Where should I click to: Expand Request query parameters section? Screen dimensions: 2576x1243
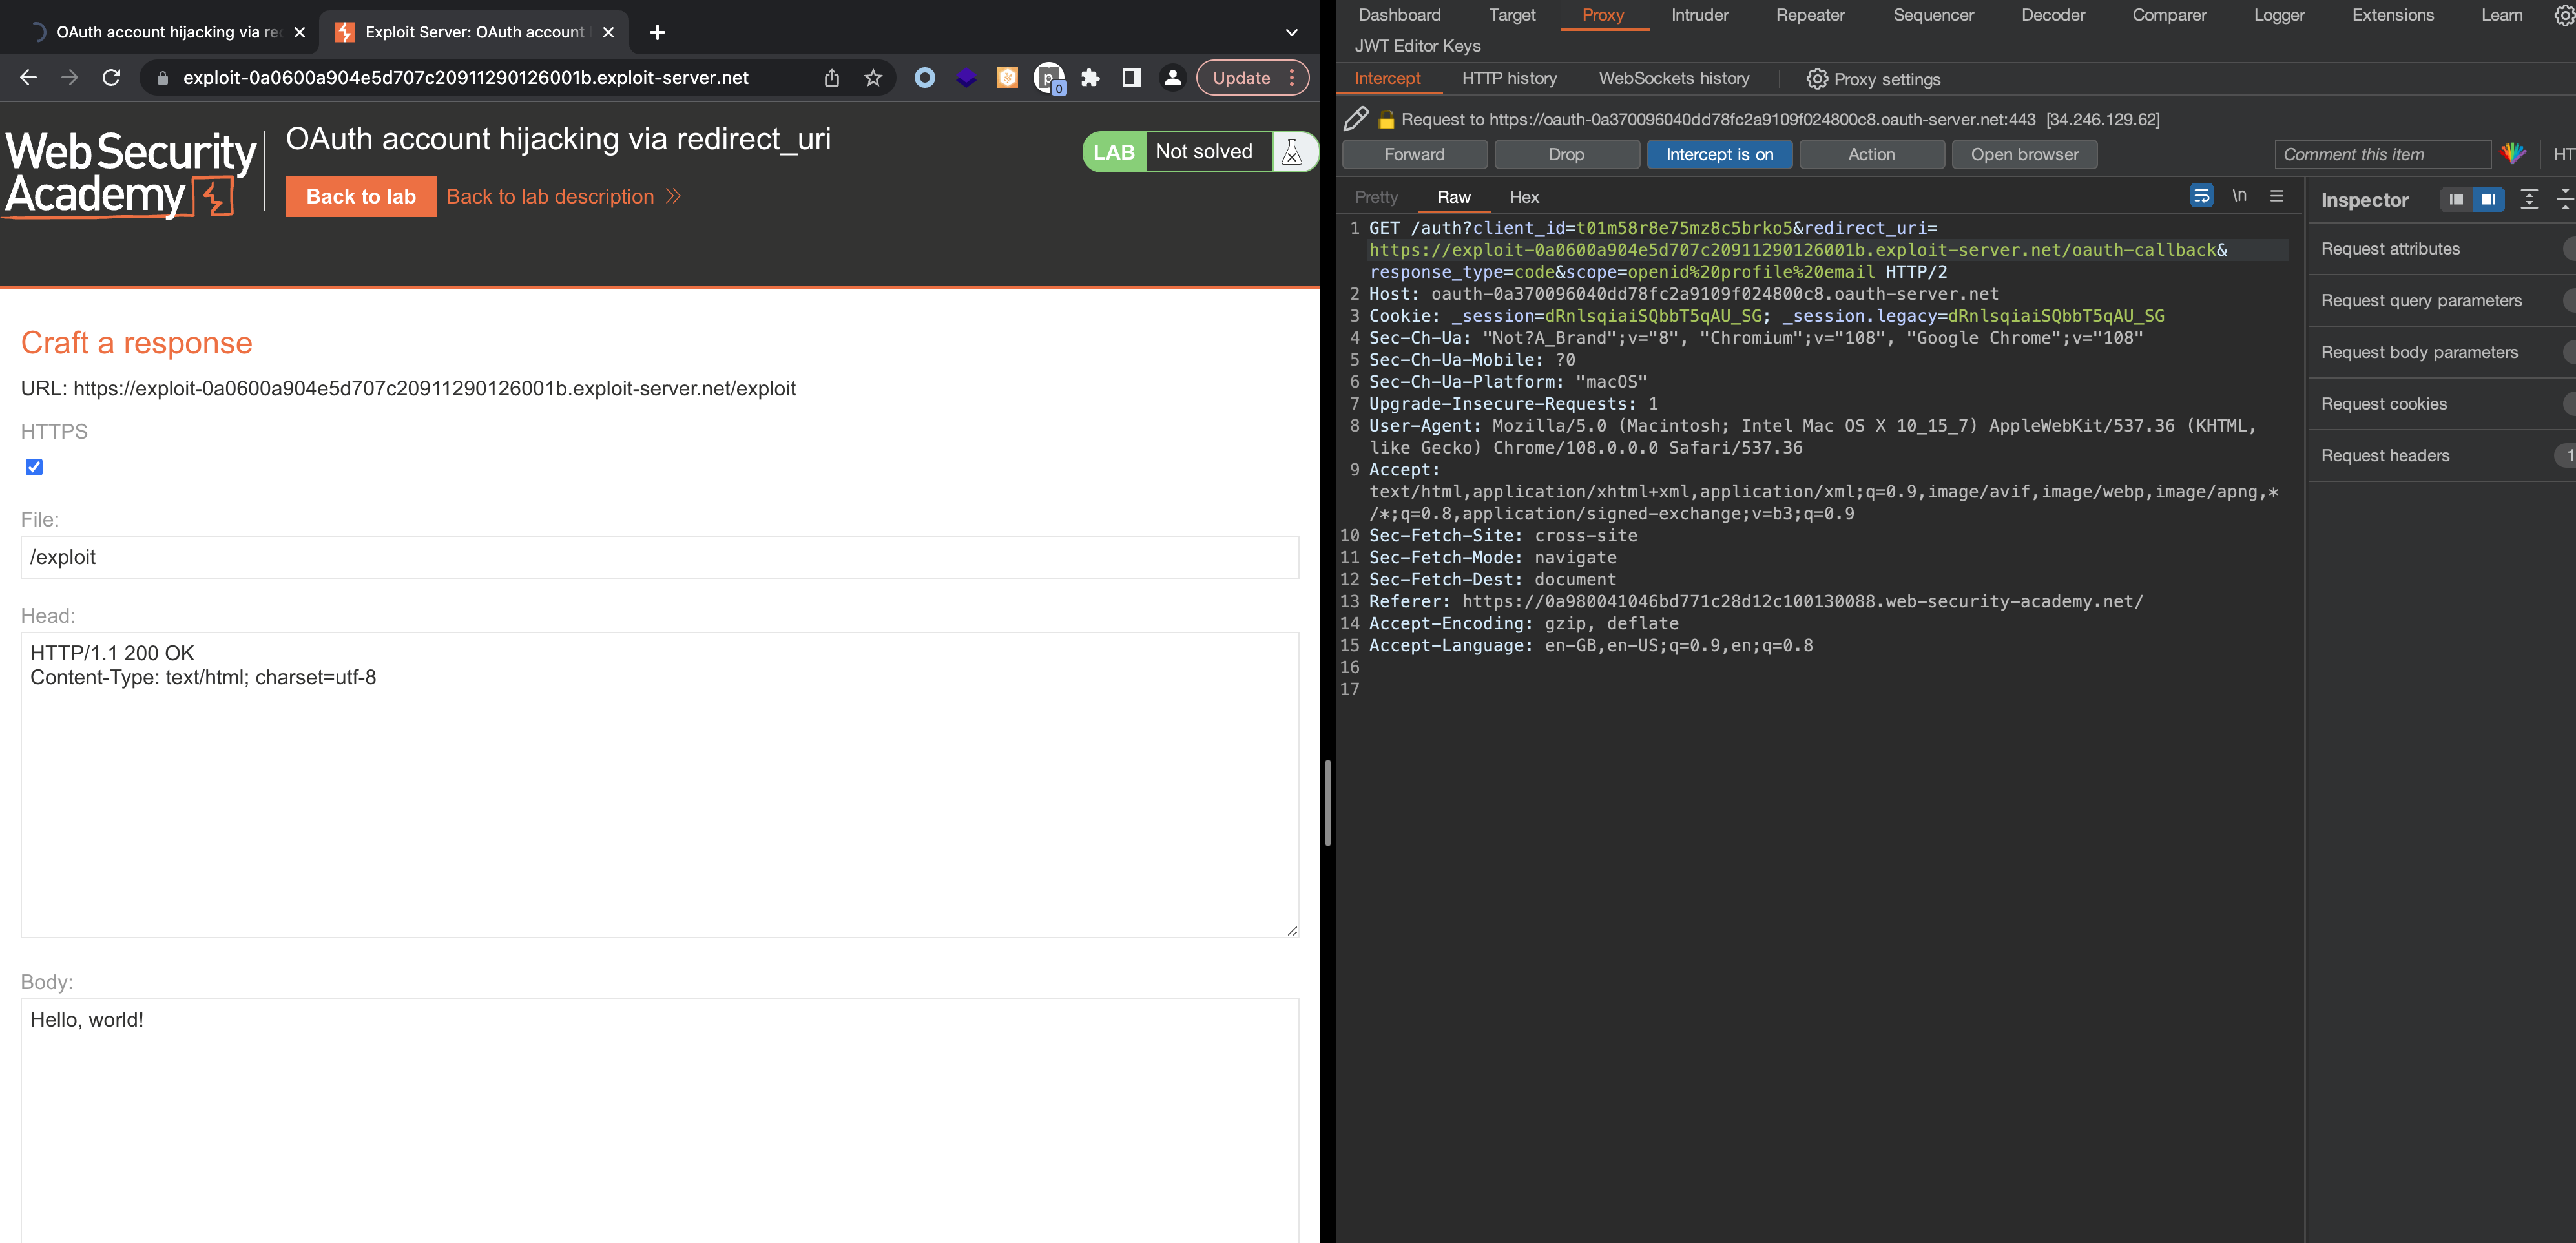pos(2421,300)
